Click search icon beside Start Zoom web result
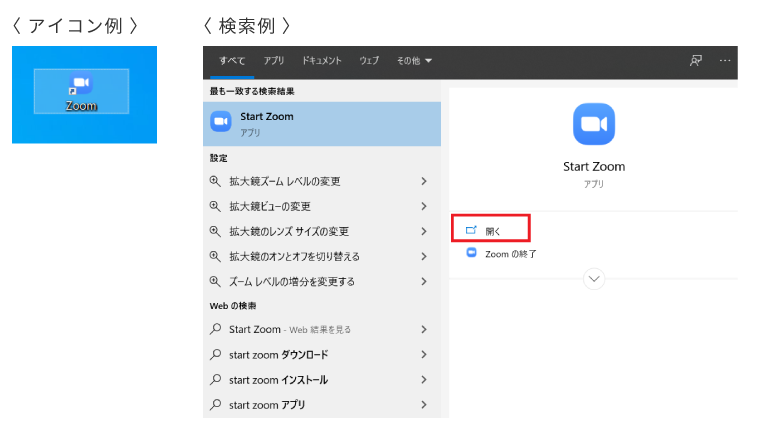 215,329
